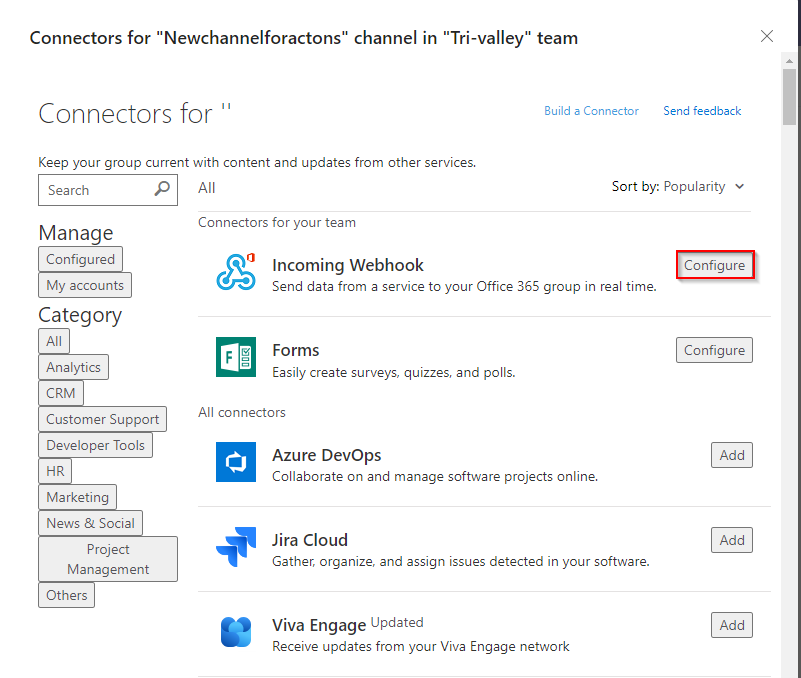The image size is (801, 678).
Task: Show Configured connectors under Manage
Action: (80, 259)
